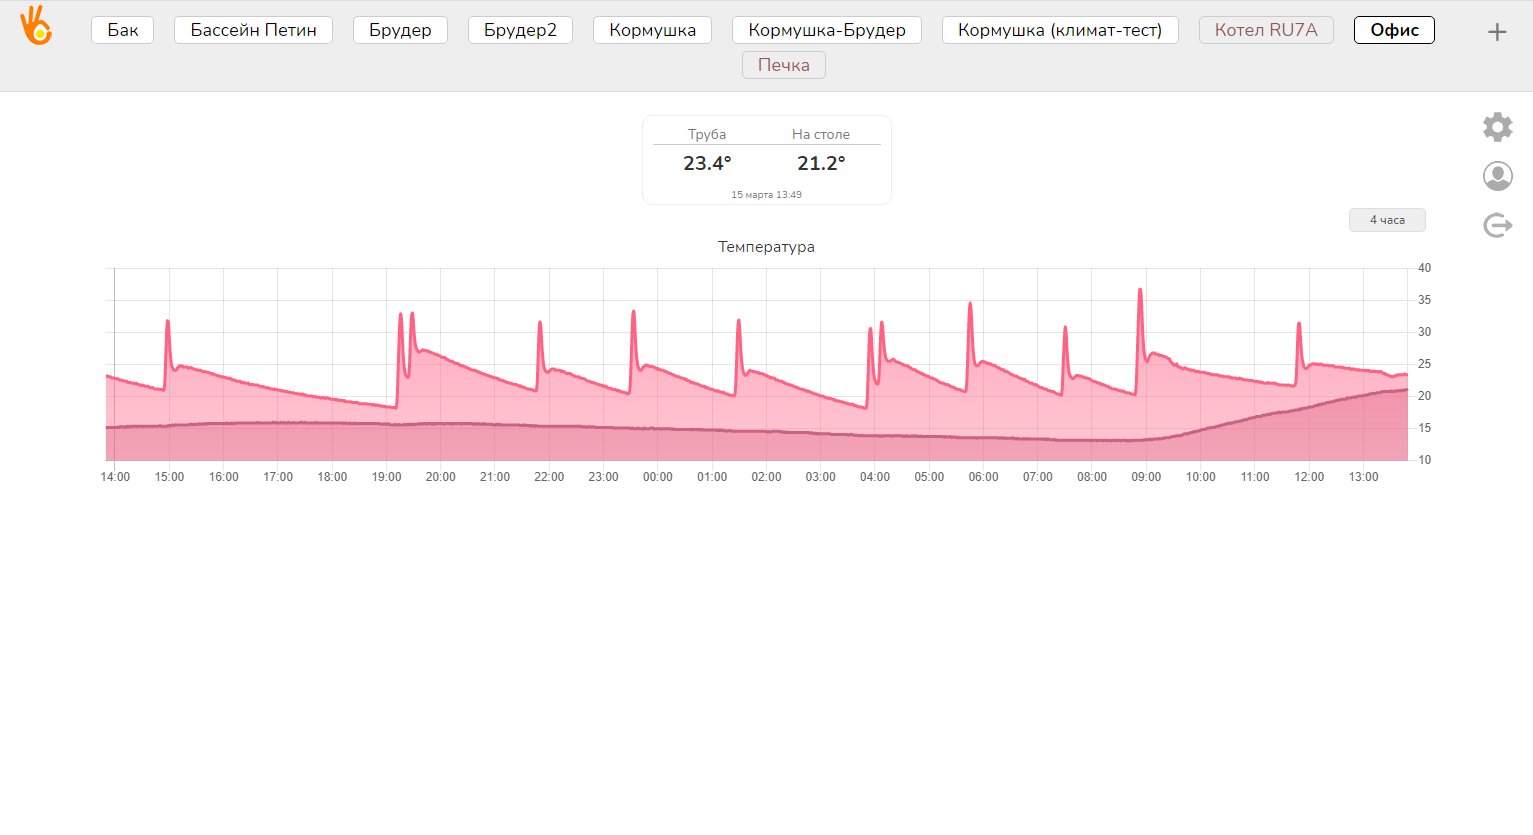Open the Котел RU7A tab
This screenshot has height=835, width=1533.
pyautogui.click(x=1265, y=30)
